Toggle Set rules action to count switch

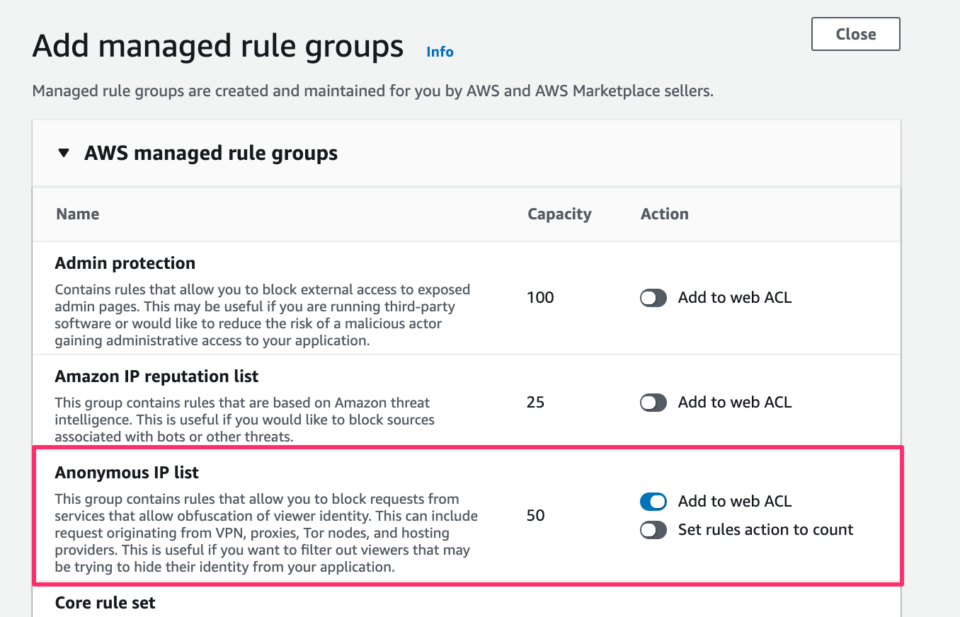click(x=653, y=530)
